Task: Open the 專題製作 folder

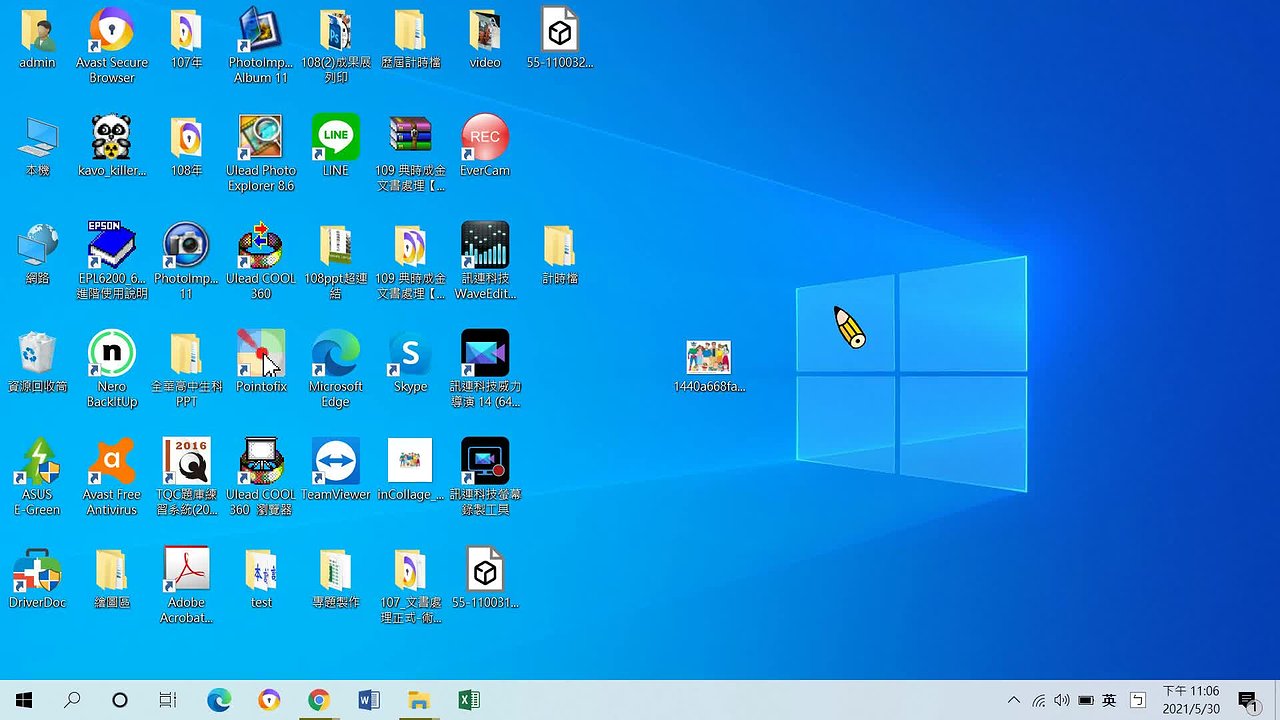Action: (336, 570)
